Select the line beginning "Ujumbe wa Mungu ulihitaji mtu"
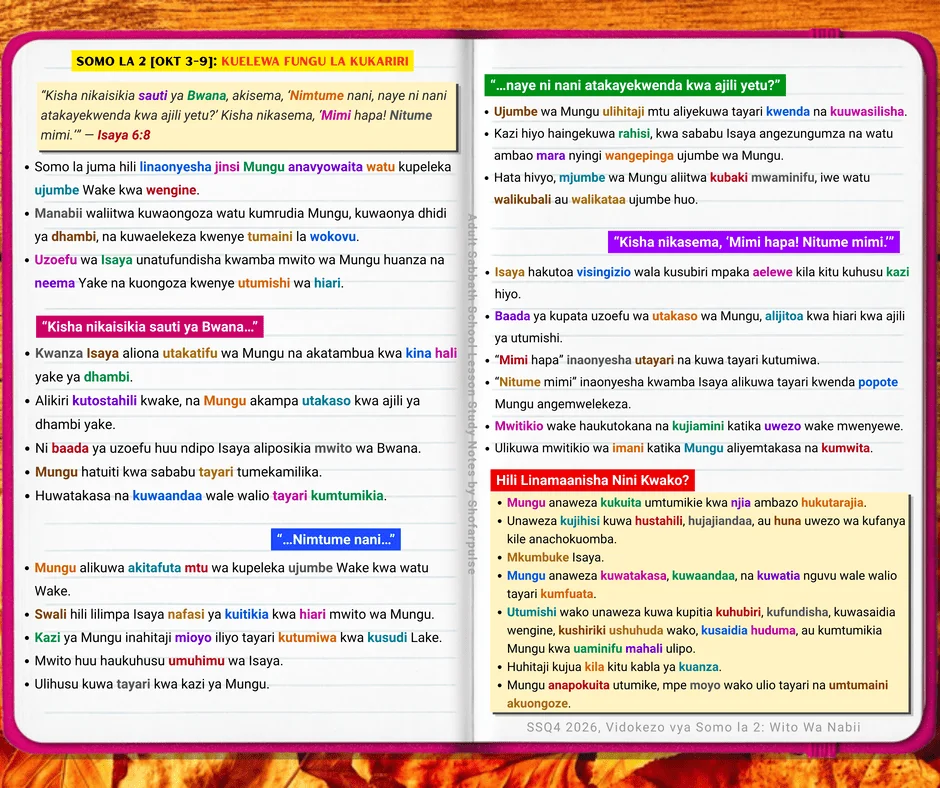Image resolution: width=940 pixels, height=788 pixels. (x=700, y=112)
